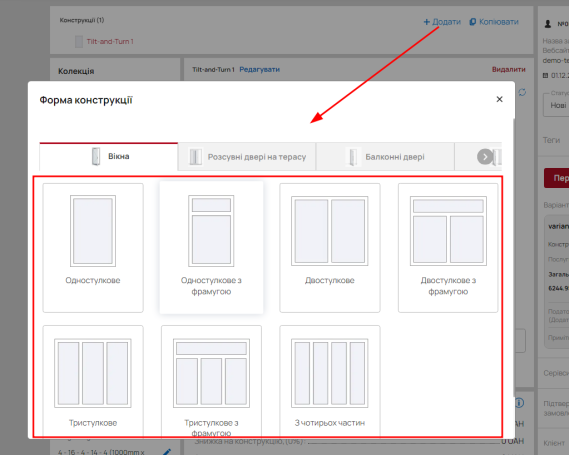
Task: Select Тристулкове з фрамугою shape
Action: 211,380
